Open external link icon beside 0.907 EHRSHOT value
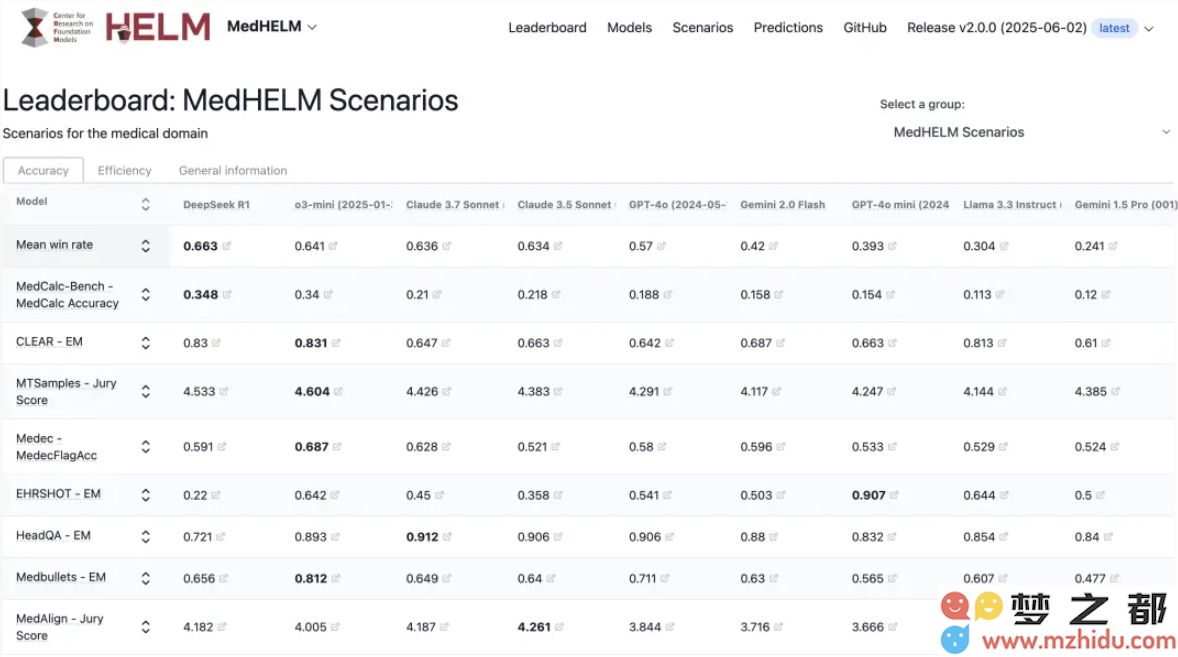This screenshot has width=1178, height=657. [x=894, y=495]
